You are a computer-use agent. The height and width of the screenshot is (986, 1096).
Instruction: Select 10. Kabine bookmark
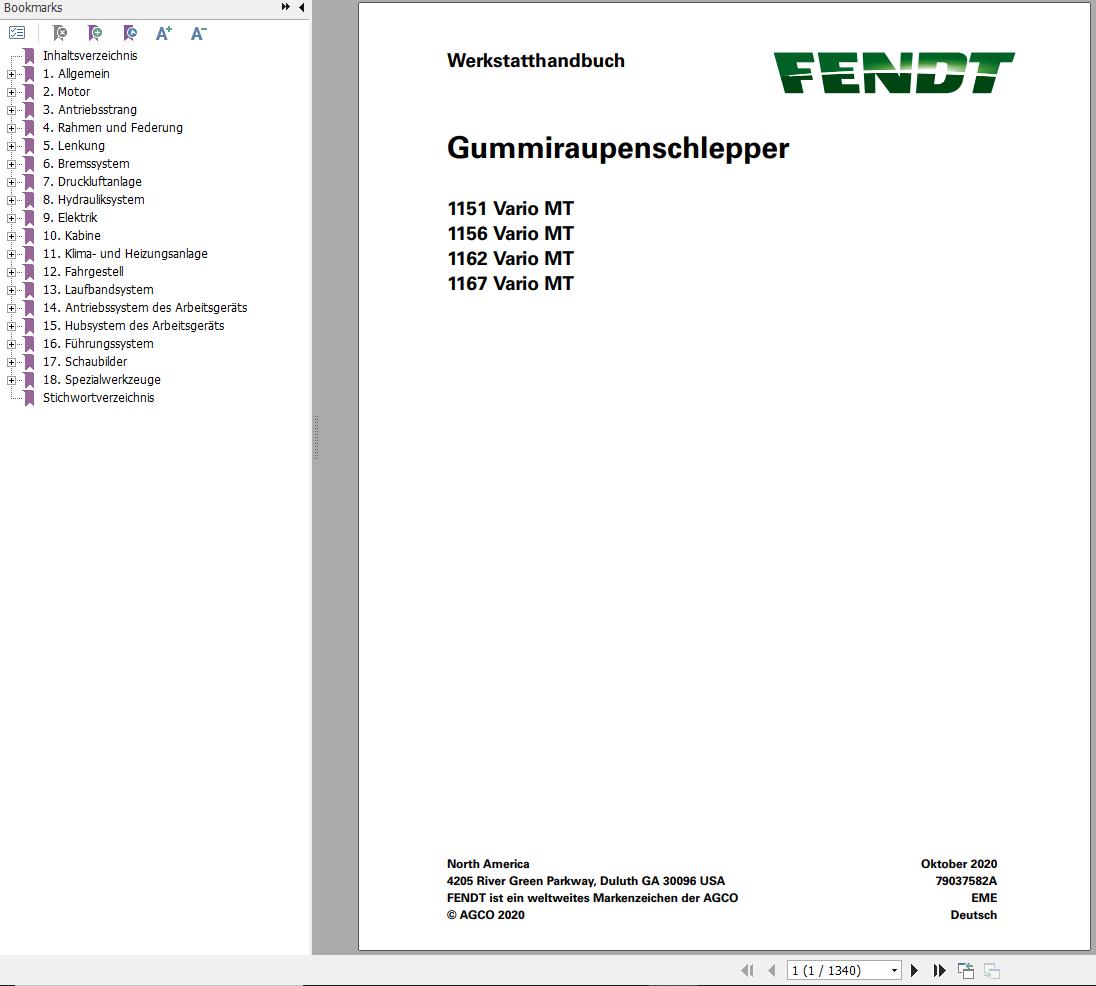71,235
